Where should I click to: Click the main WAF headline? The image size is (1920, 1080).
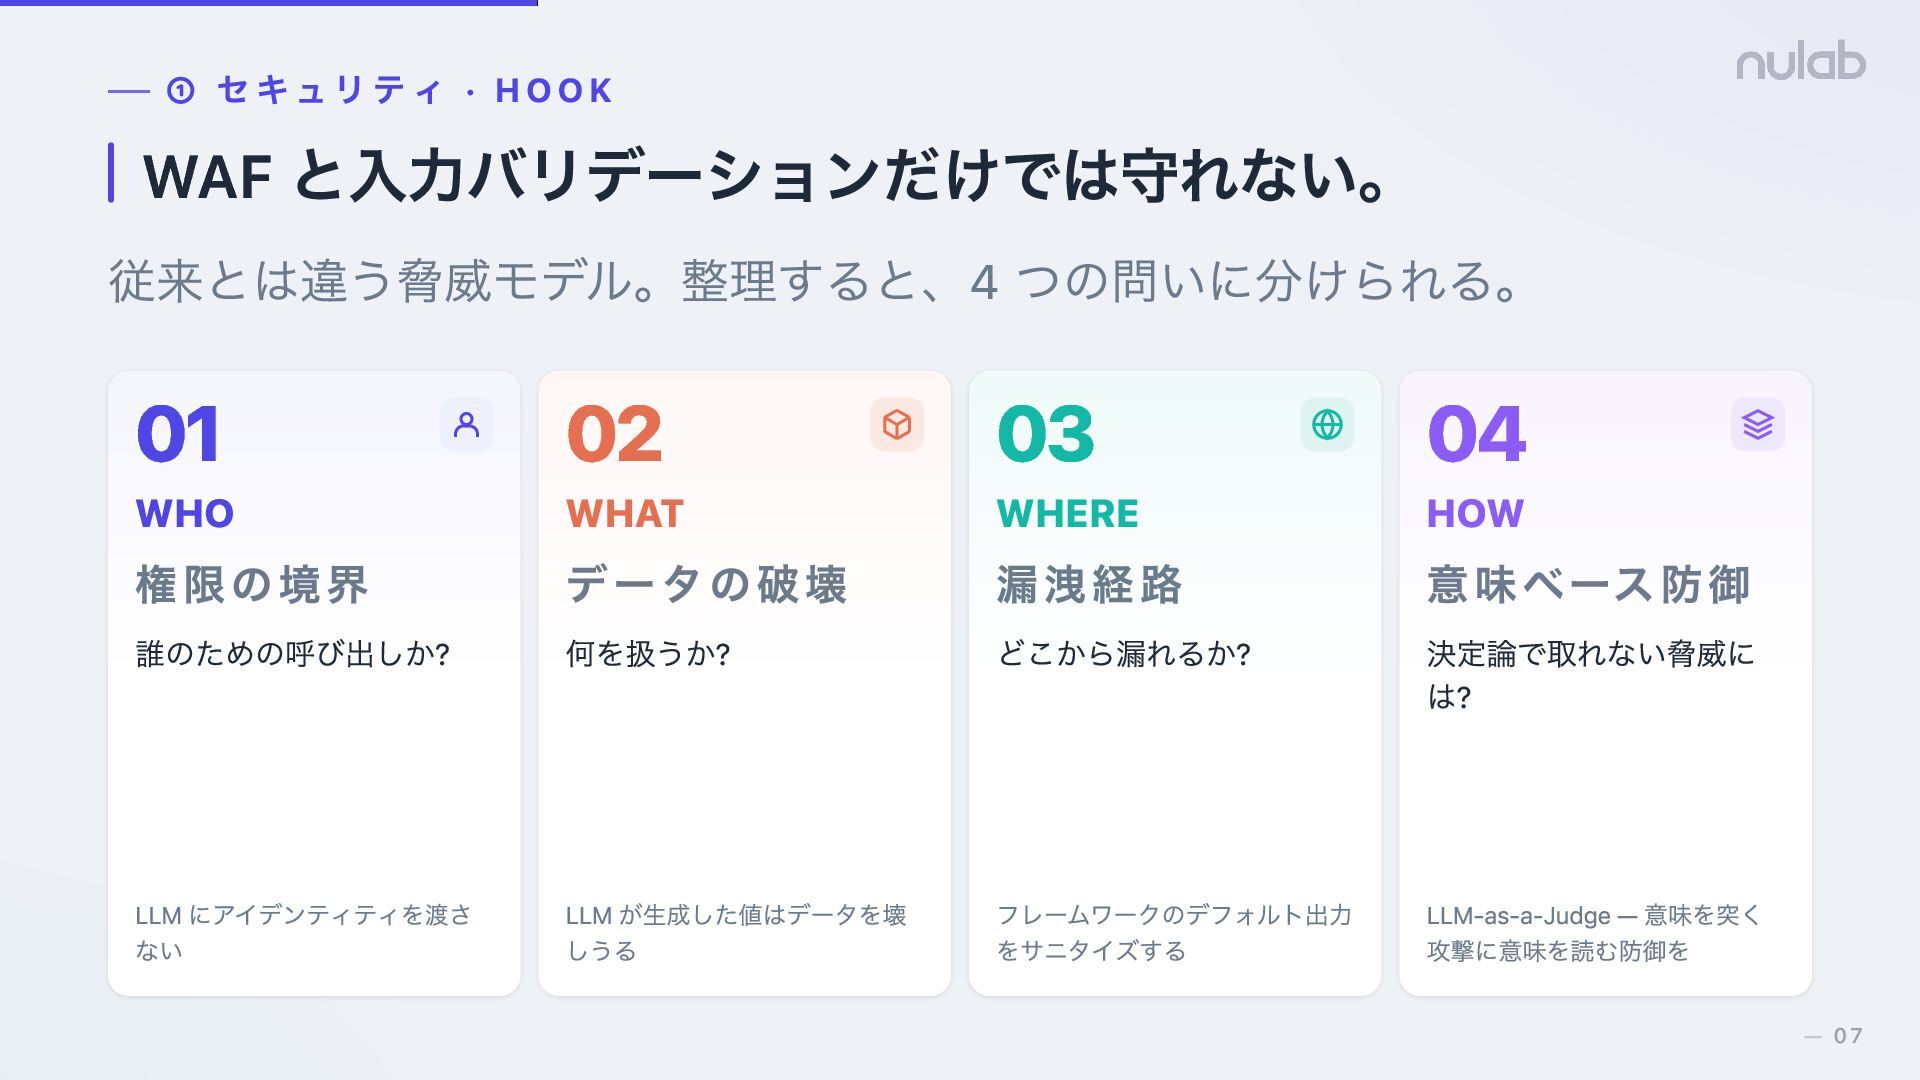pyautogui.click(x=766, y=176)
